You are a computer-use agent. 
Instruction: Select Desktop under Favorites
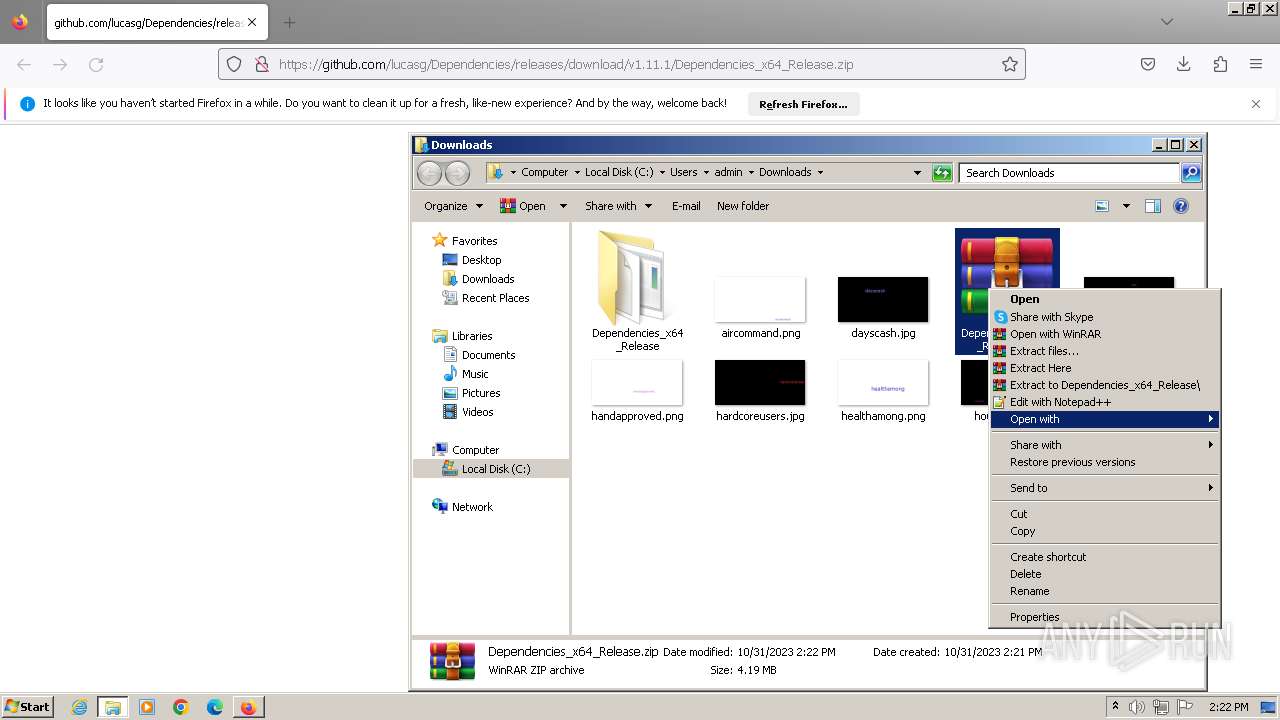click(481, 260)
